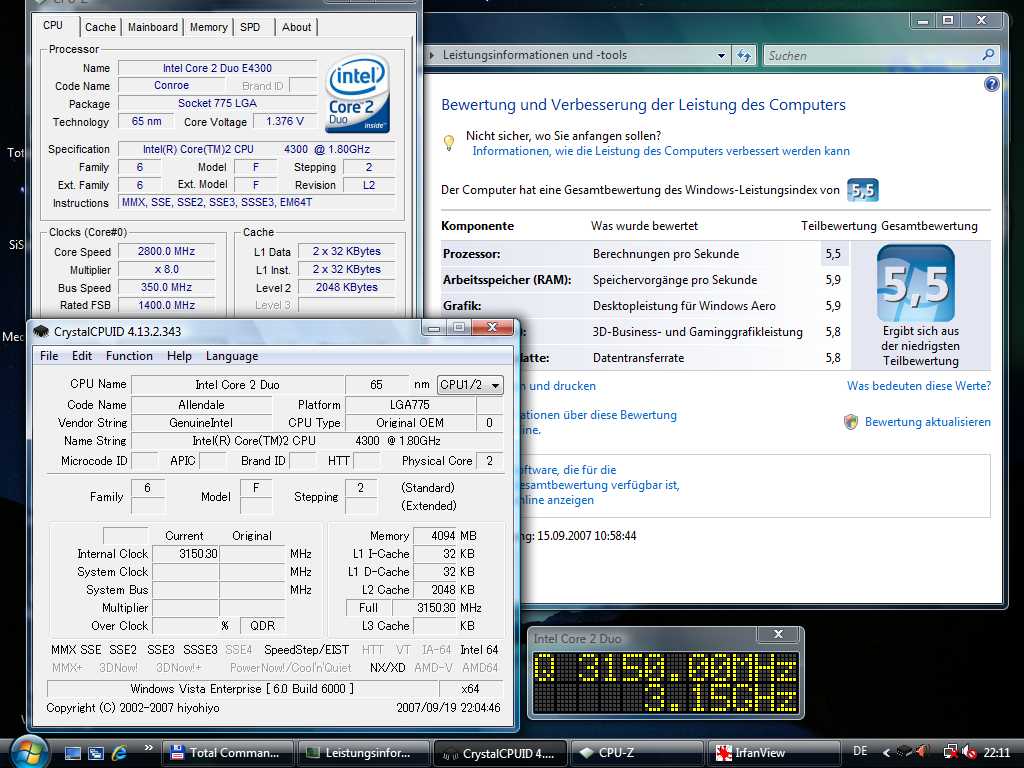This screenshot has width=1024, height=768.
Task: Click the CrystalCPUID title bar icon
Action: click(x=41, y=331)
